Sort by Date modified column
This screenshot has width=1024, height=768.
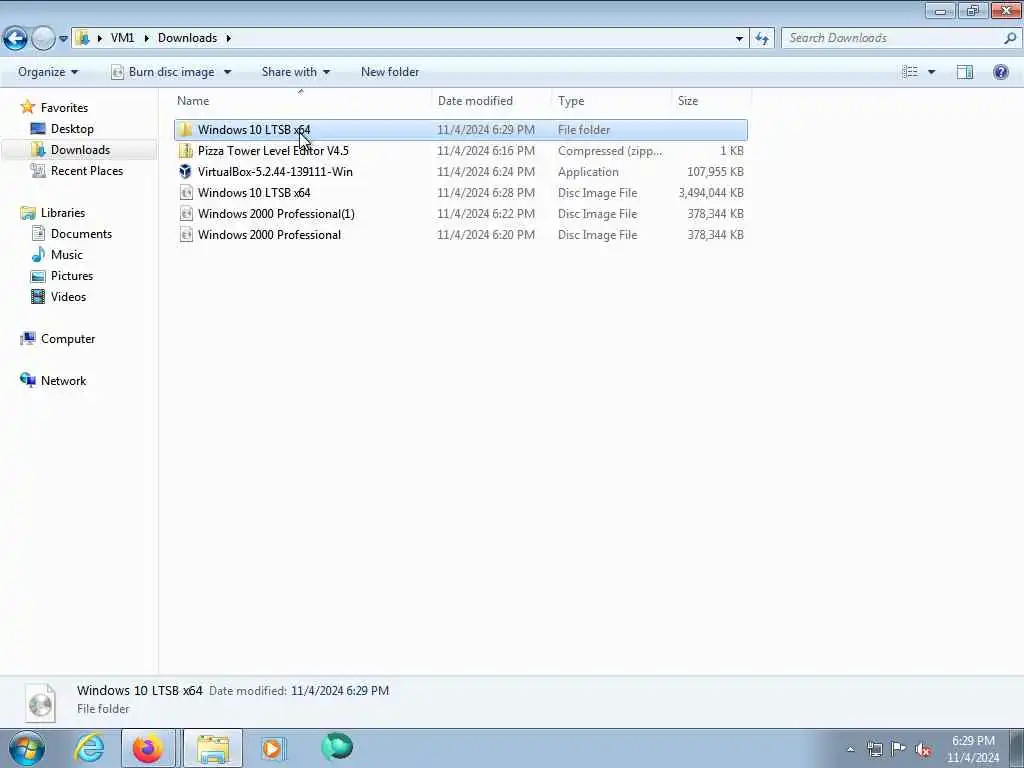[x=490, y=101]
